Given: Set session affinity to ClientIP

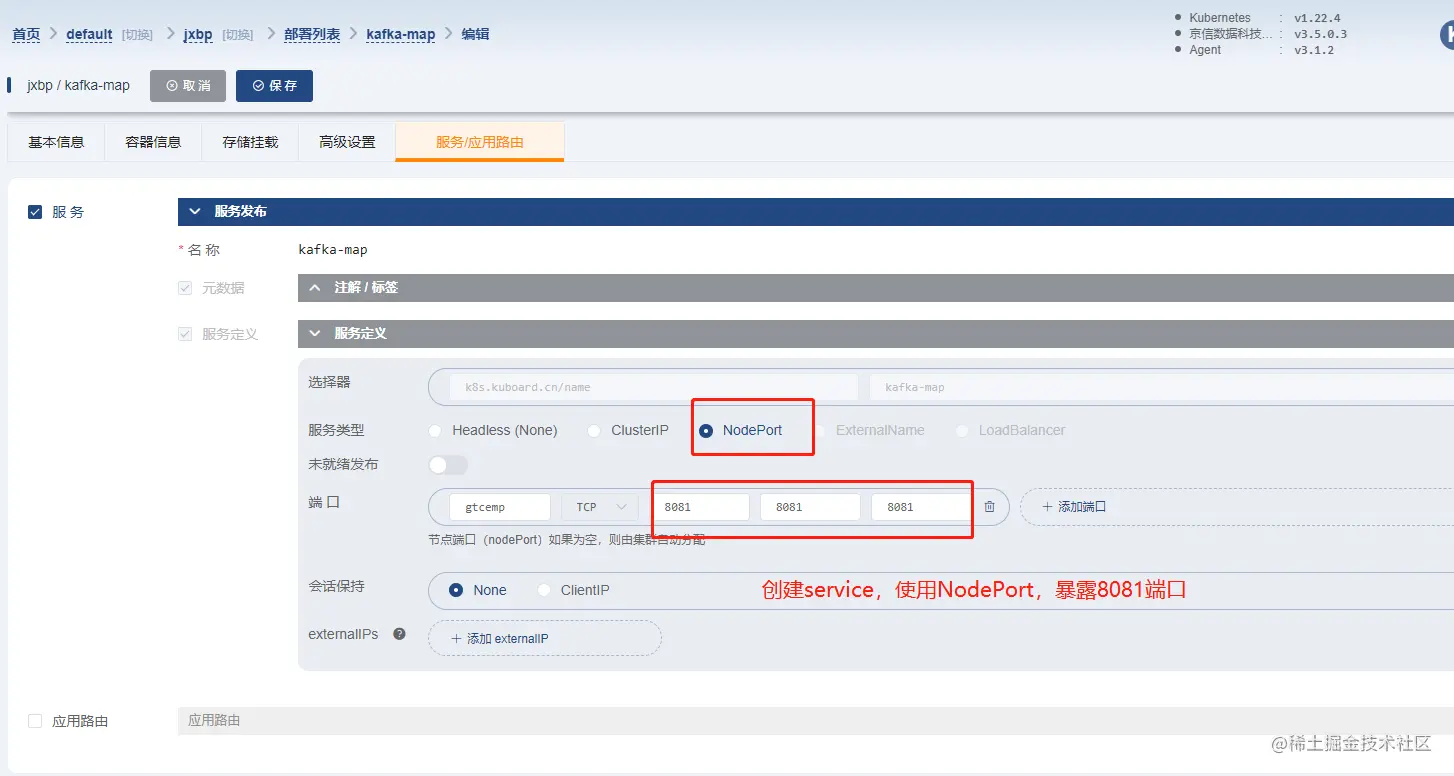Looking at the screenshot, I should tap(544, 590).
